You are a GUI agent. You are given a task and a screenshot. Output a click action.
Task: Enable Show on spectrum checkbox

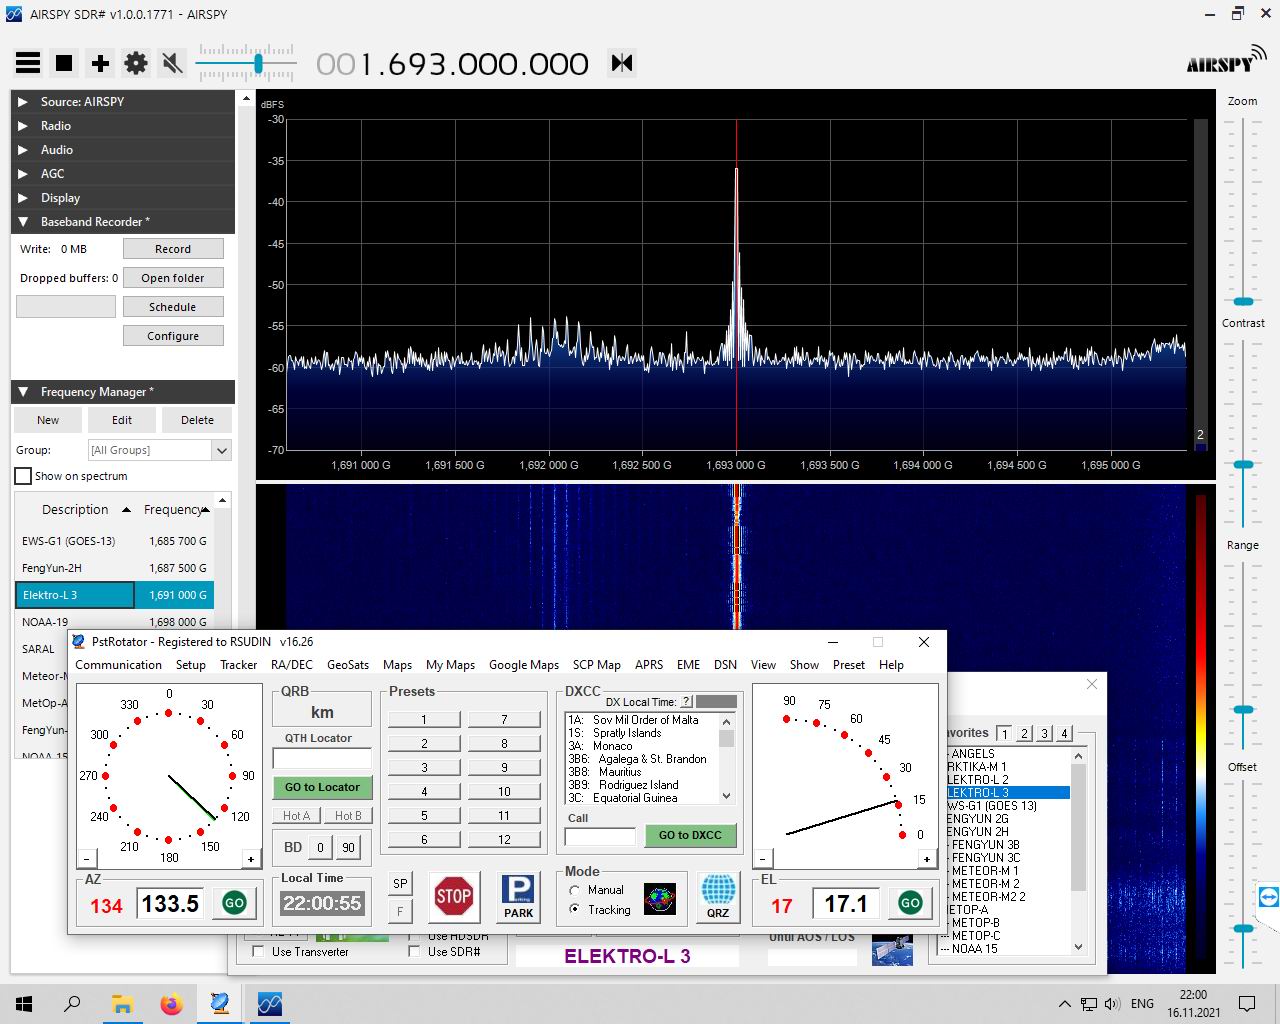(x=23, y=476)
